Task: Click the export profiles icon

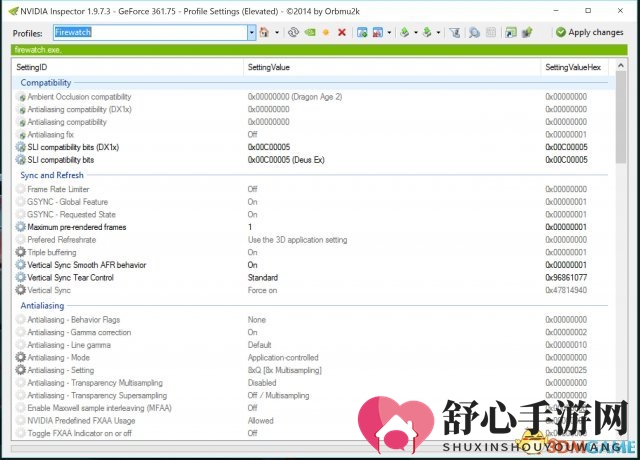Action: pos(404,32)
